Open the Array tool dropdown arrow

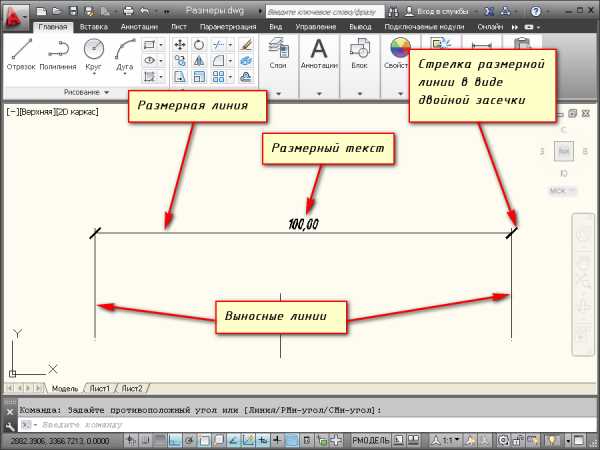(x=230, y=77)
